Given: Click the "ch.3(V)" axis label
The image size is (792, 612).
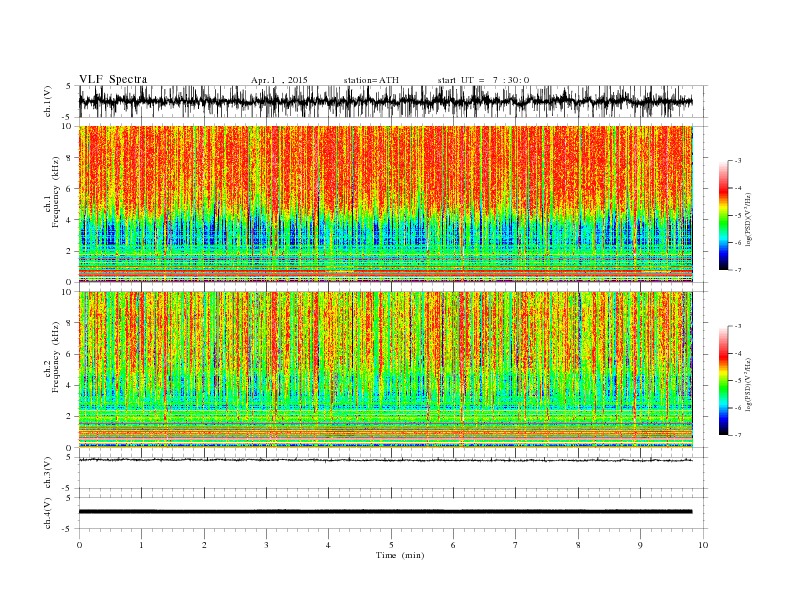Looking at the screenshot, I should coord(48,473).
